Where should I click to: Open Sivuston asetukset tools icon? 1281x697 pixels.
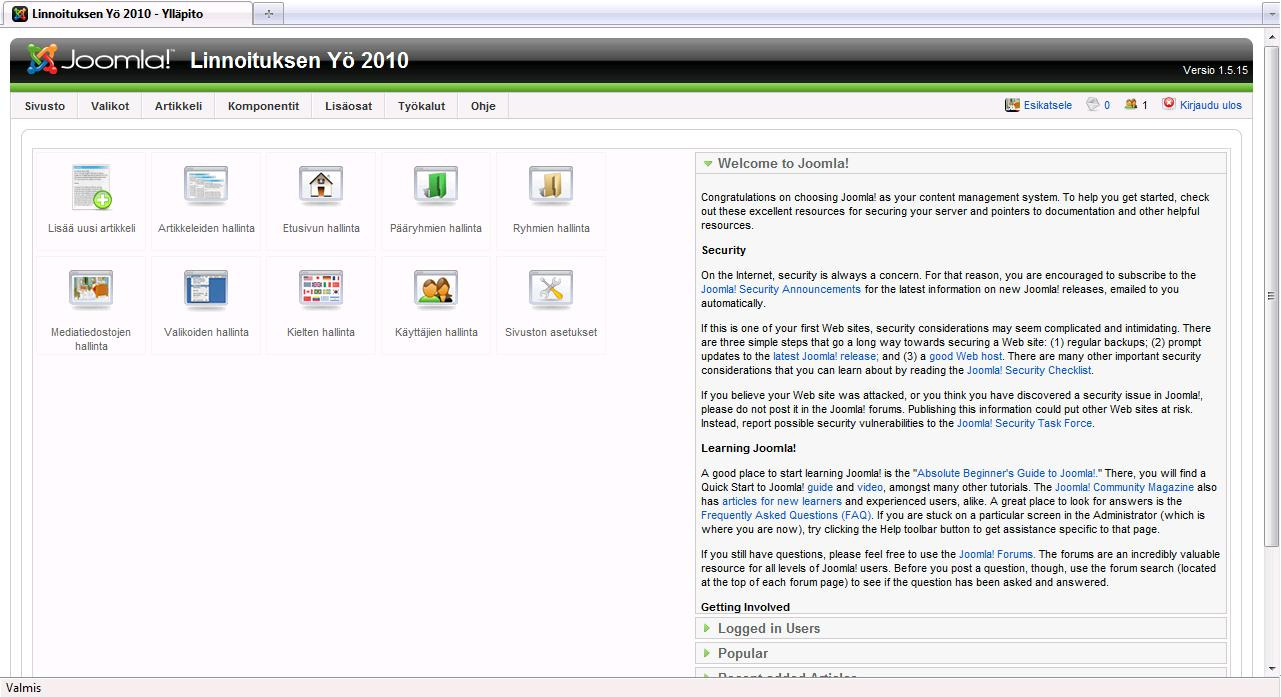(x=551, y=291)
